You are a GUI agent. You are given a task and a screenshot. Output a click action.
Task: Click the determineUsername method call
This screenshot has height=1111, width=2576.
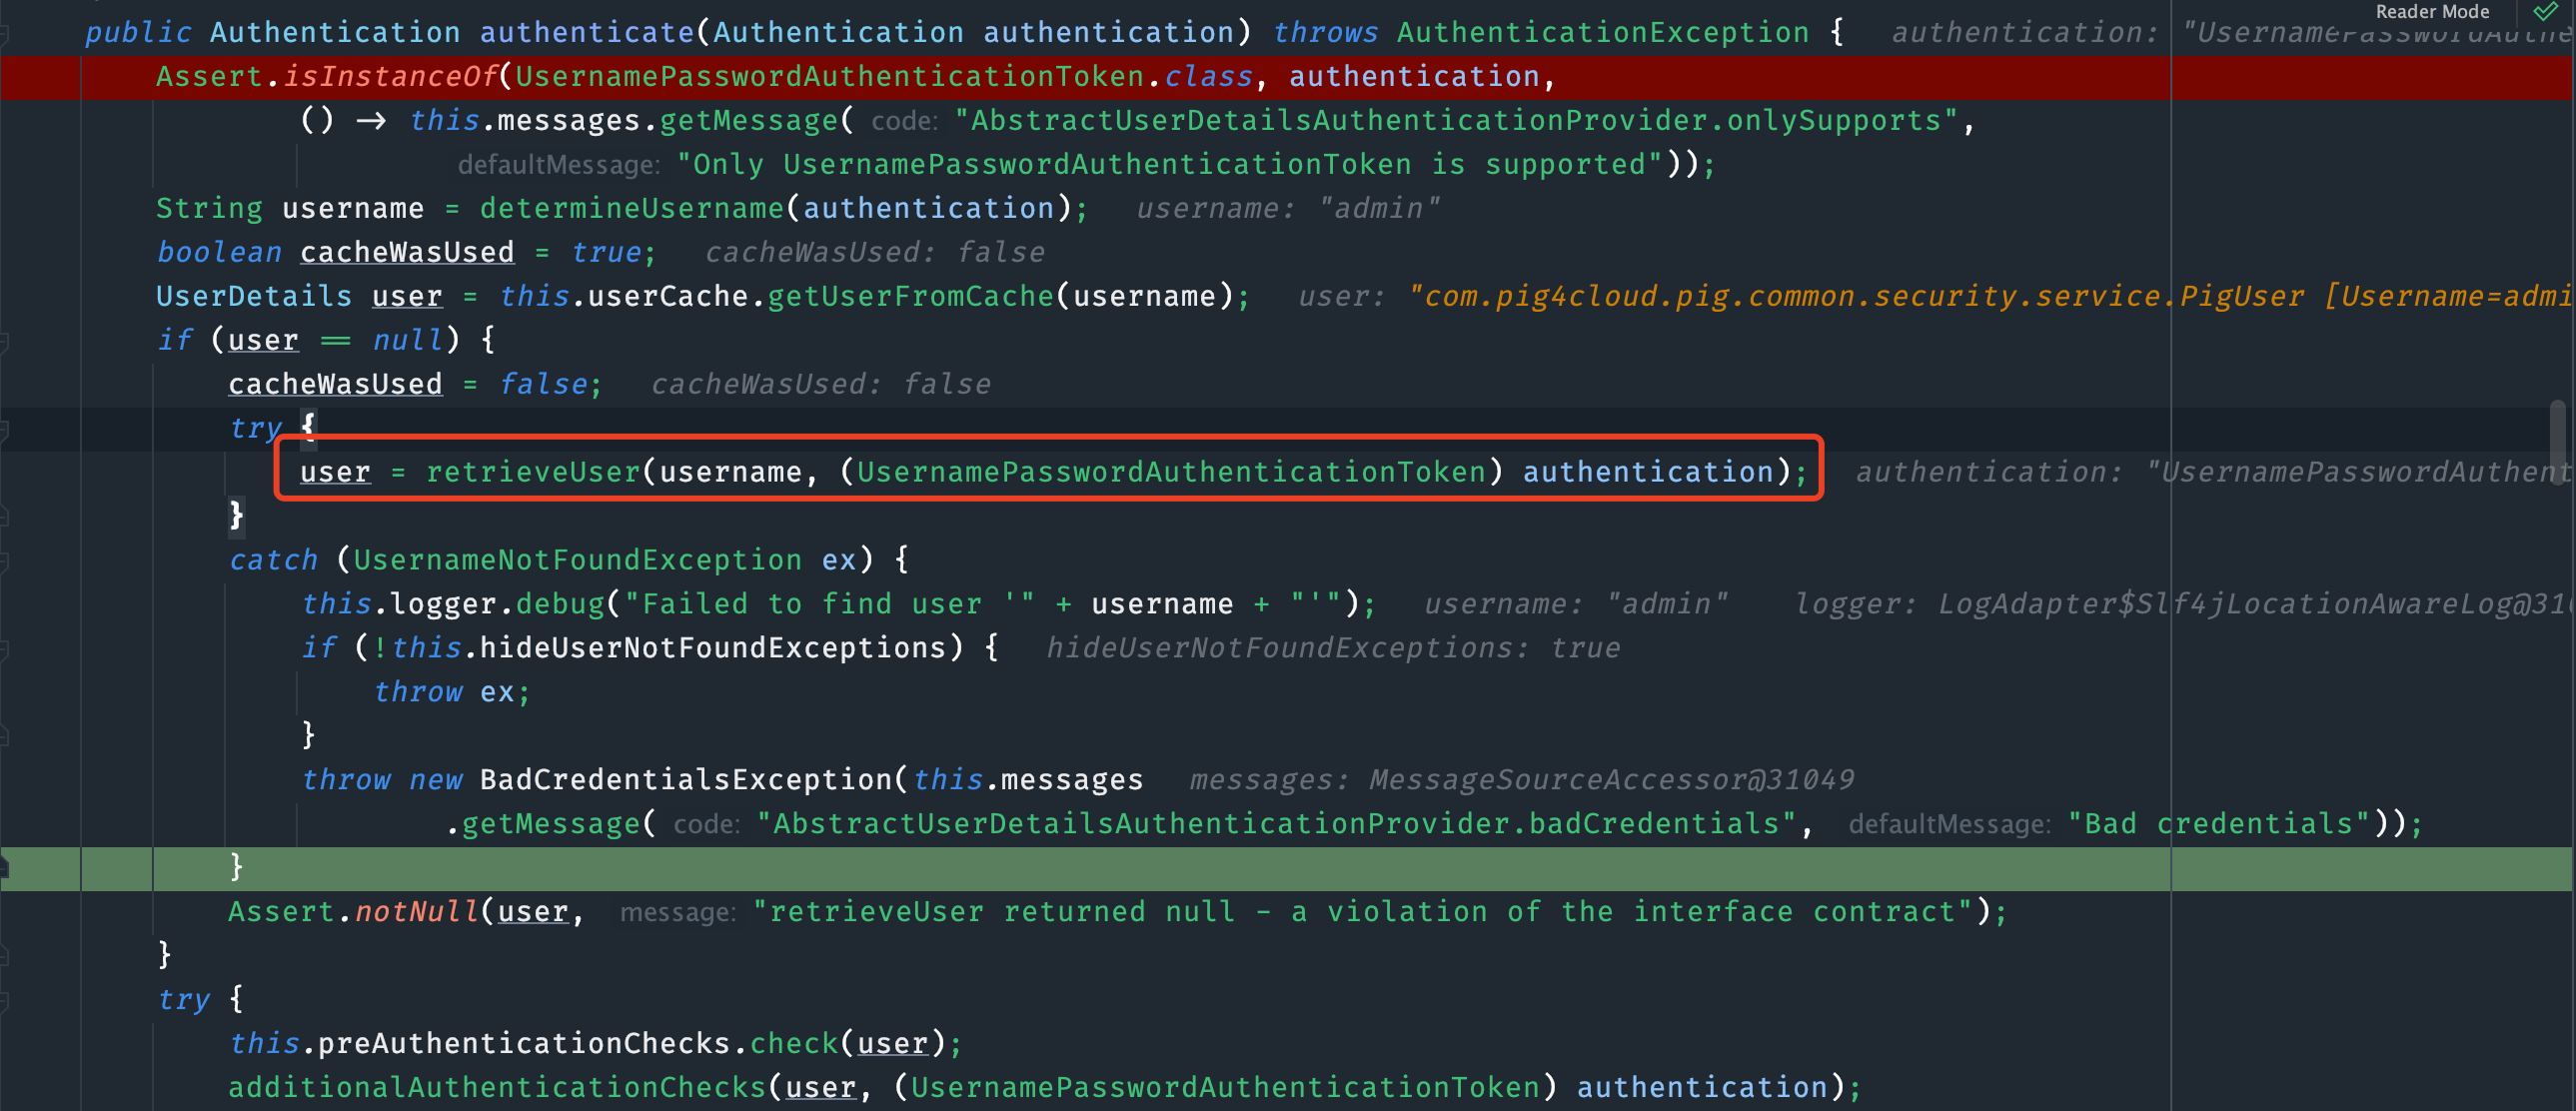coord(631,209)
